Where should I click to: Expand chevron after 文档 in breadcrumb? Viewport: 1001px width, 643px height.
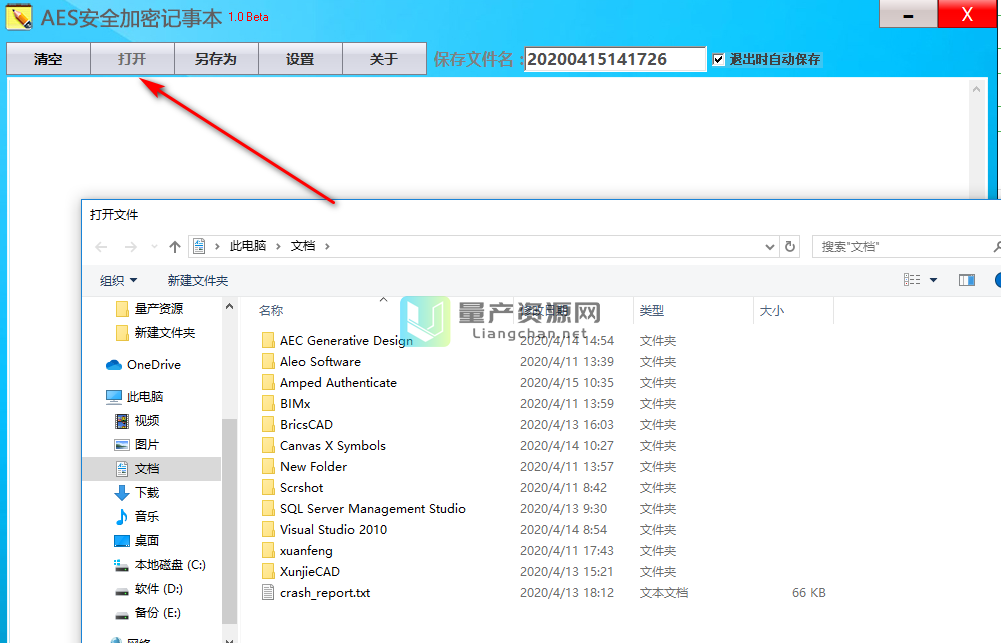(327, 246)
